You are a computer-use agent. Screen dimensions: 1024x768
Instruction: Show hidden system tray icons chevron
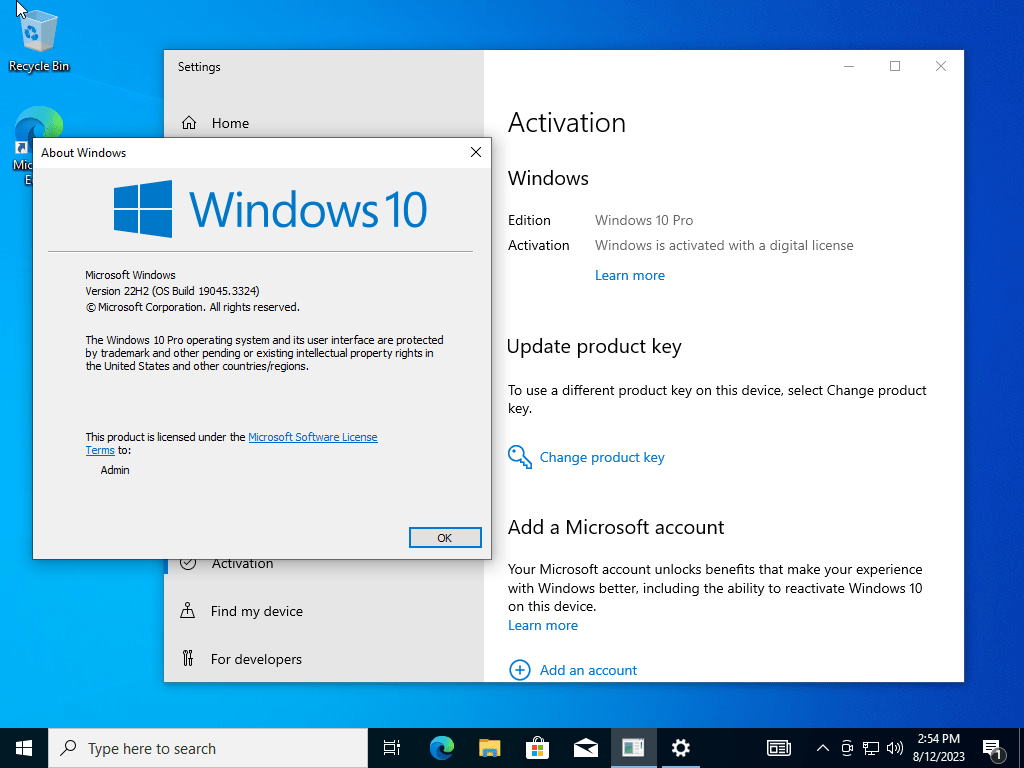tap(823, 748)
